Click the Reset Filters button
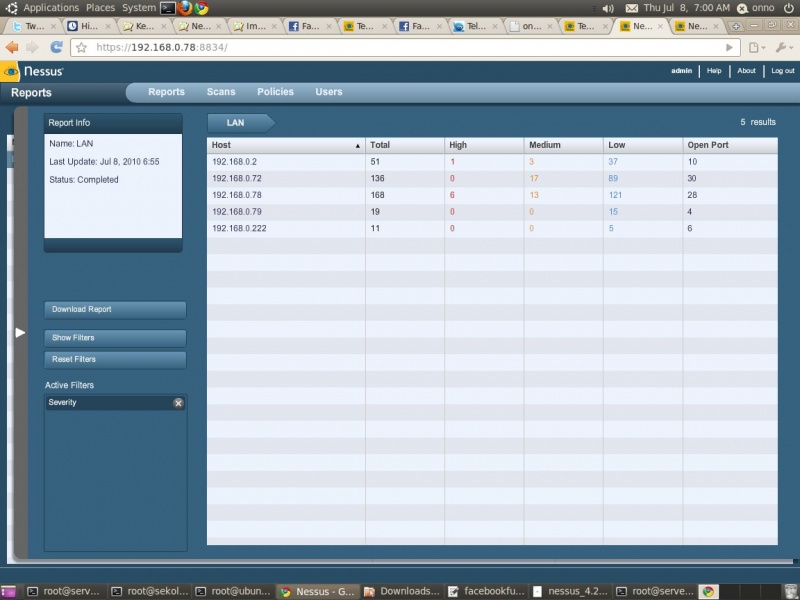This screenshot has height=600, width=800. [x=115, y=359]
